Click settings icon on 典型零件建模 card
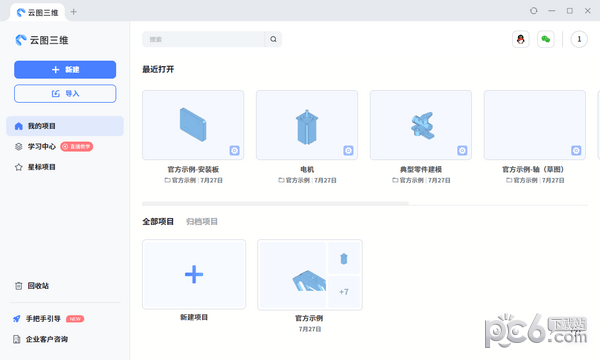The width and height of the screenshot is (600, 360). (462, 150)
